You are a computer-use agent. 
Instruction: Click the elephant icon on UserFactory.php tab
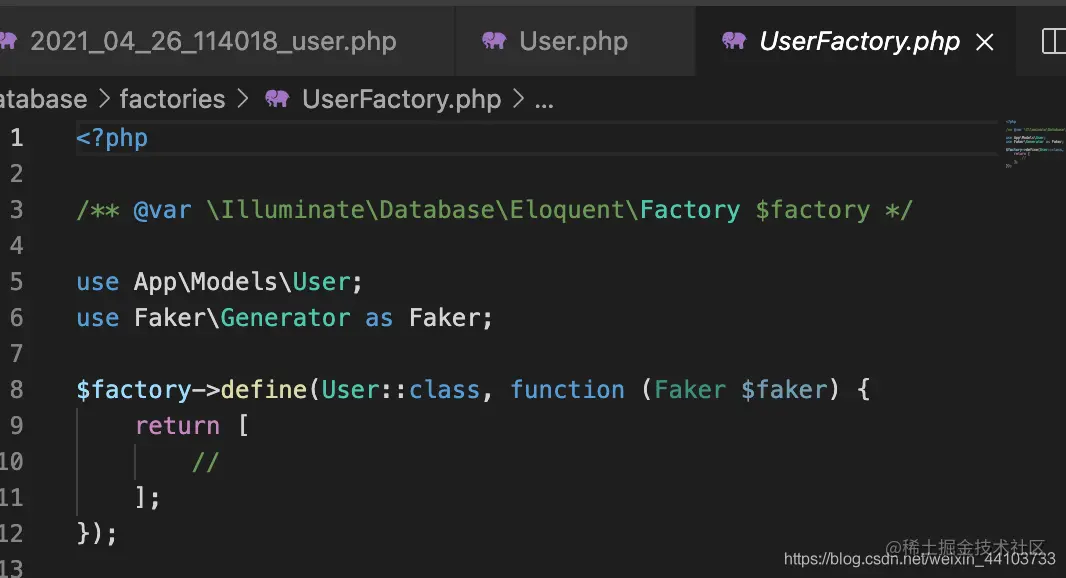tap(734, 41)
